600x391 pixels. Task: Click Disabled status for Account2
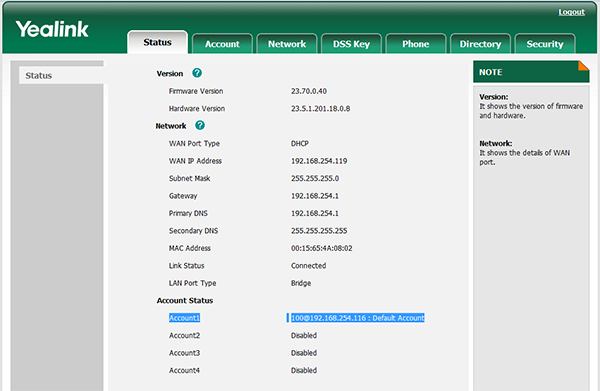click(x=304, y=336)
